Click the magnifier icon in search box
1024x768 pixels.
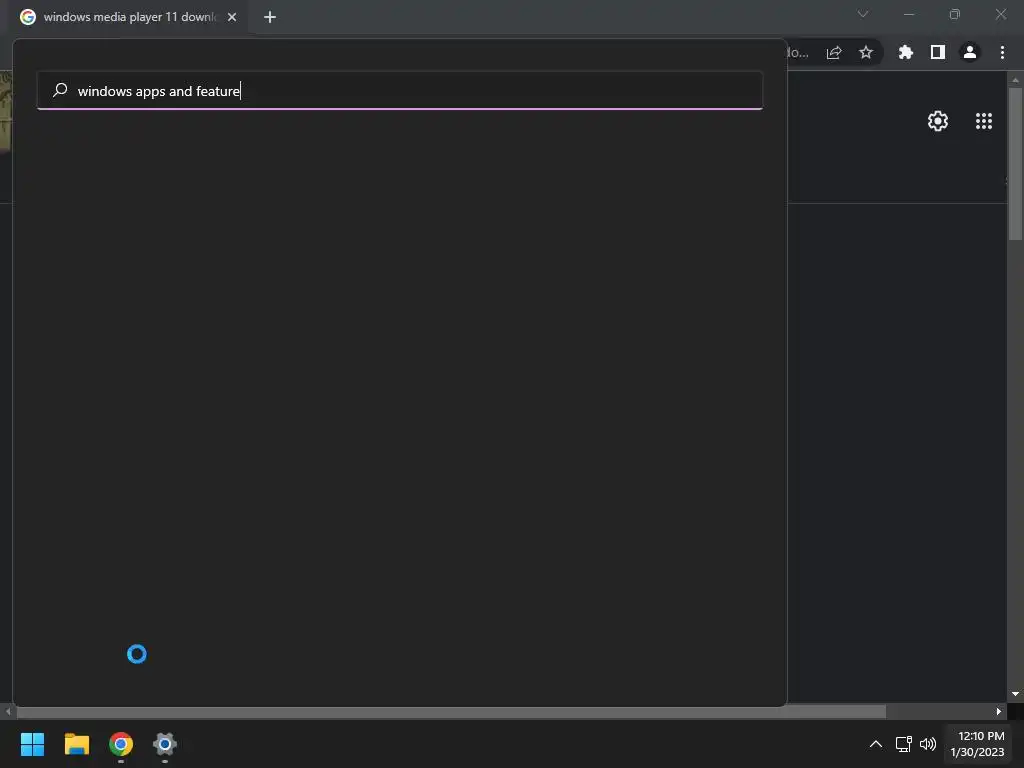60,90
